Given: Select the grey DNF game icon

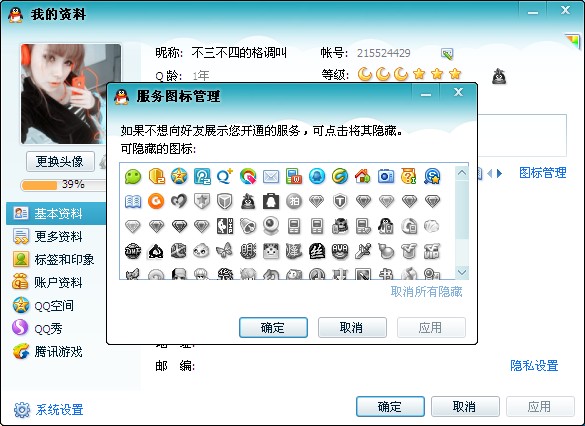Looking at the screenshot, I should point(133,251).
